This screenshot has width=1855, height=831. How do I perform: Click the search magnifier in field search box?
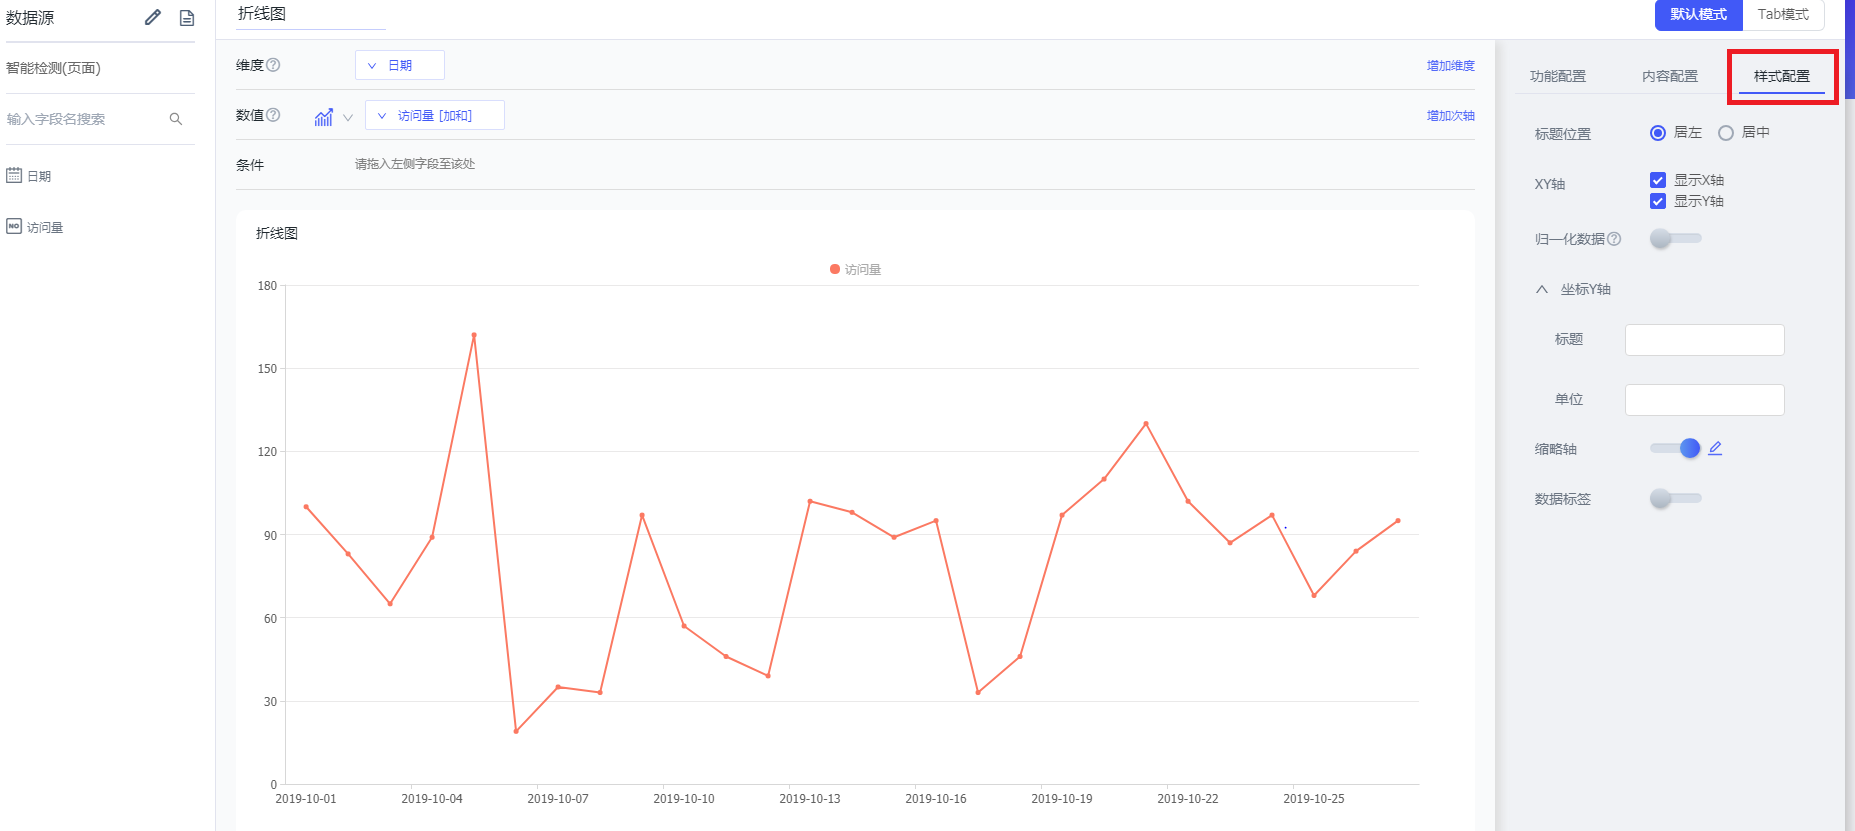click(176, 119)
